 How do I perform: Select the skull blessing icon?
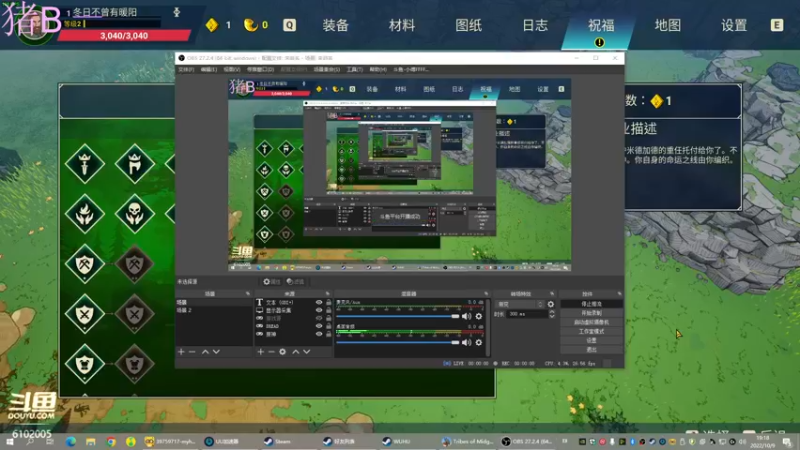tap(134, 213)
